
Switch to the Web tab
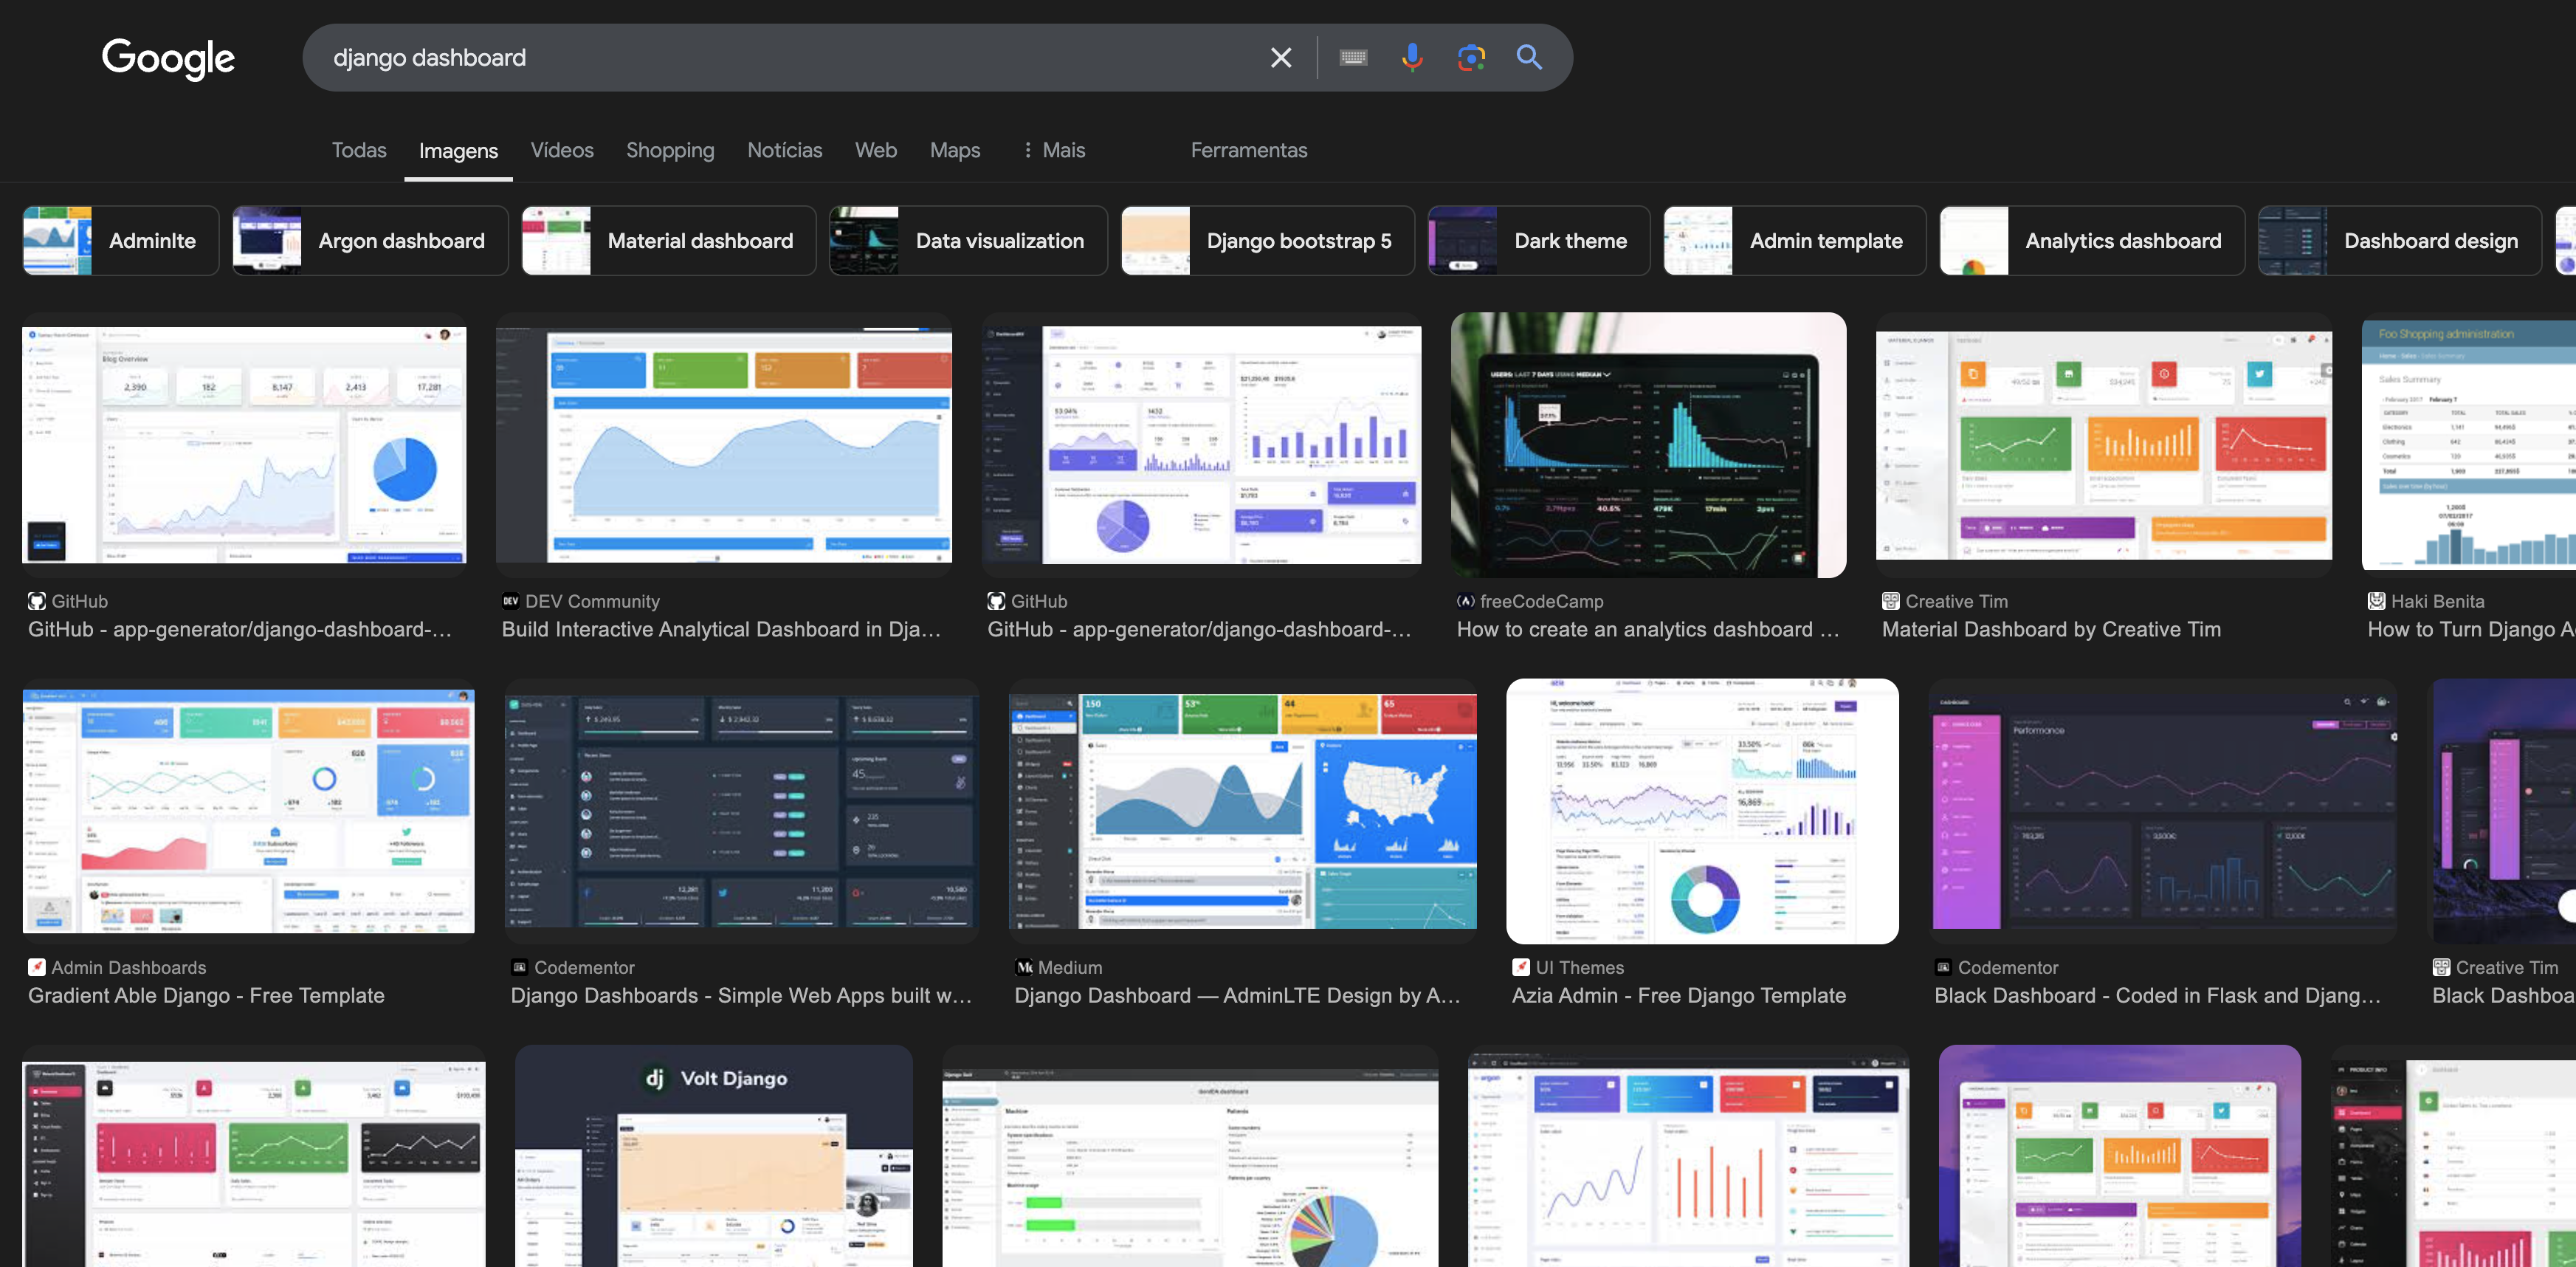point(876,150)
